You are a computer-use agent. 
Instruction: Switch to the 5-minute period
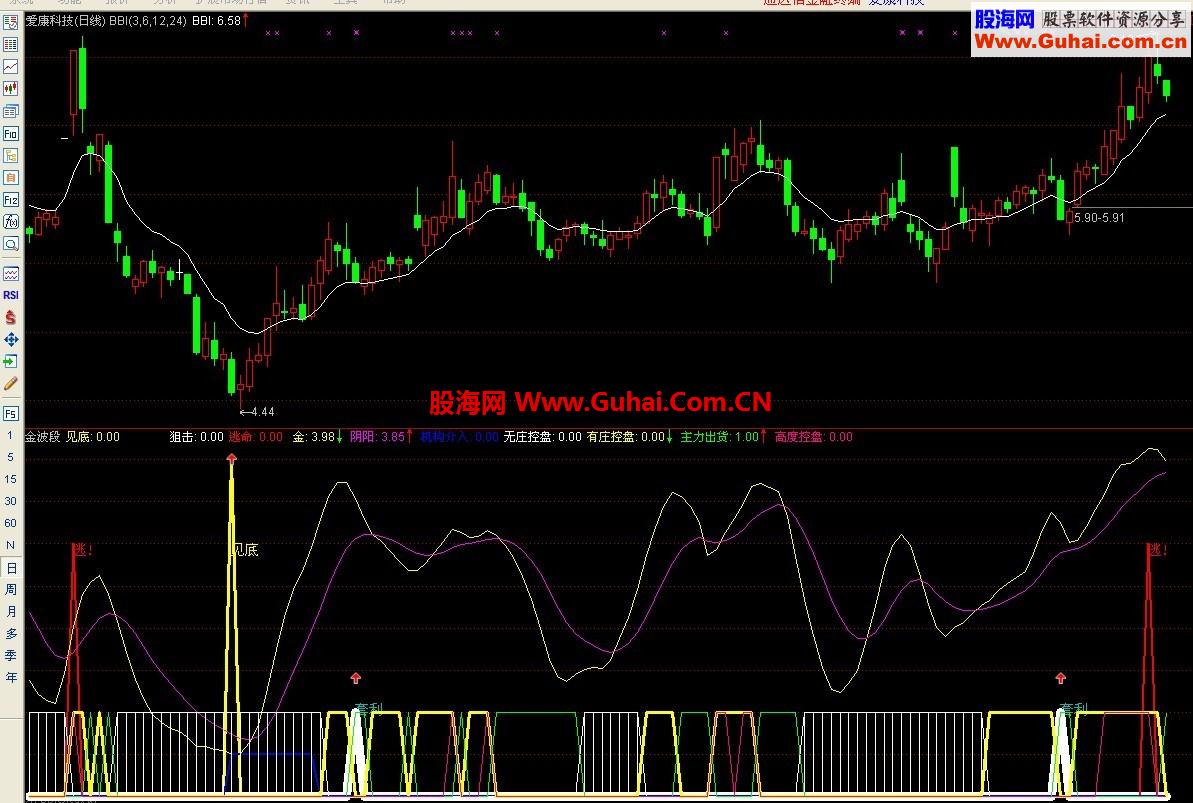[11, 457]
